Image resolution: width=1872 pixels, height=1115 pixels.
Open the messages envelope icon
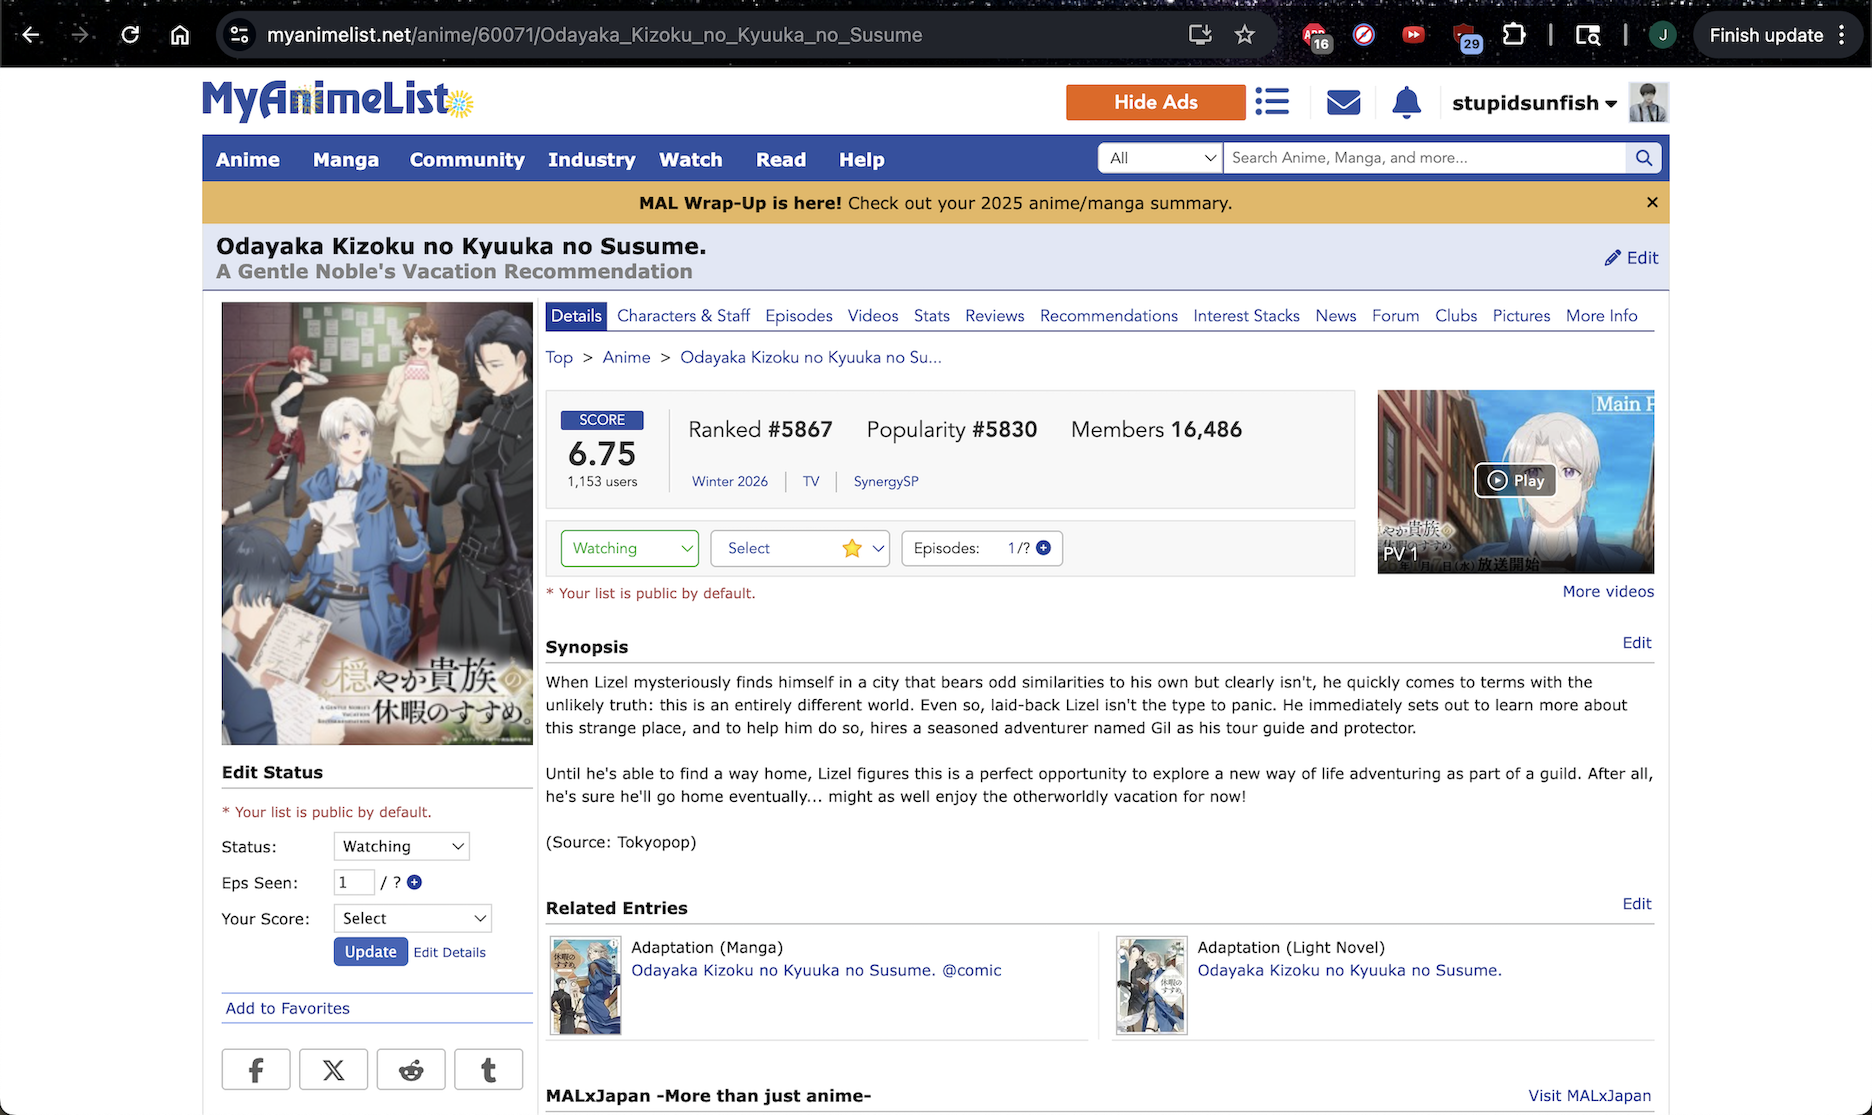pos(1342,102)
